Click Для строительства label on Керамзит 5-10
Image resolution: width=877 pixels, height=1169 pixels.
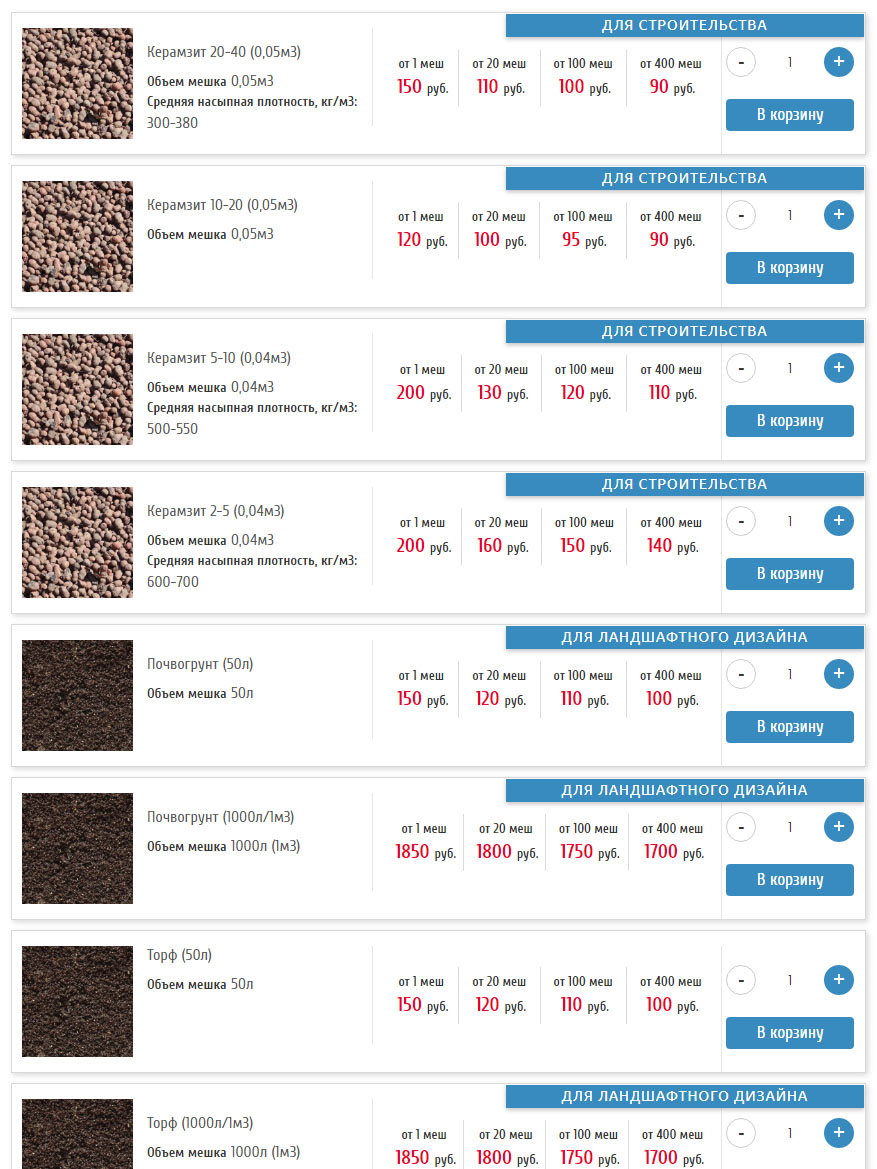(x=684, y=331)
